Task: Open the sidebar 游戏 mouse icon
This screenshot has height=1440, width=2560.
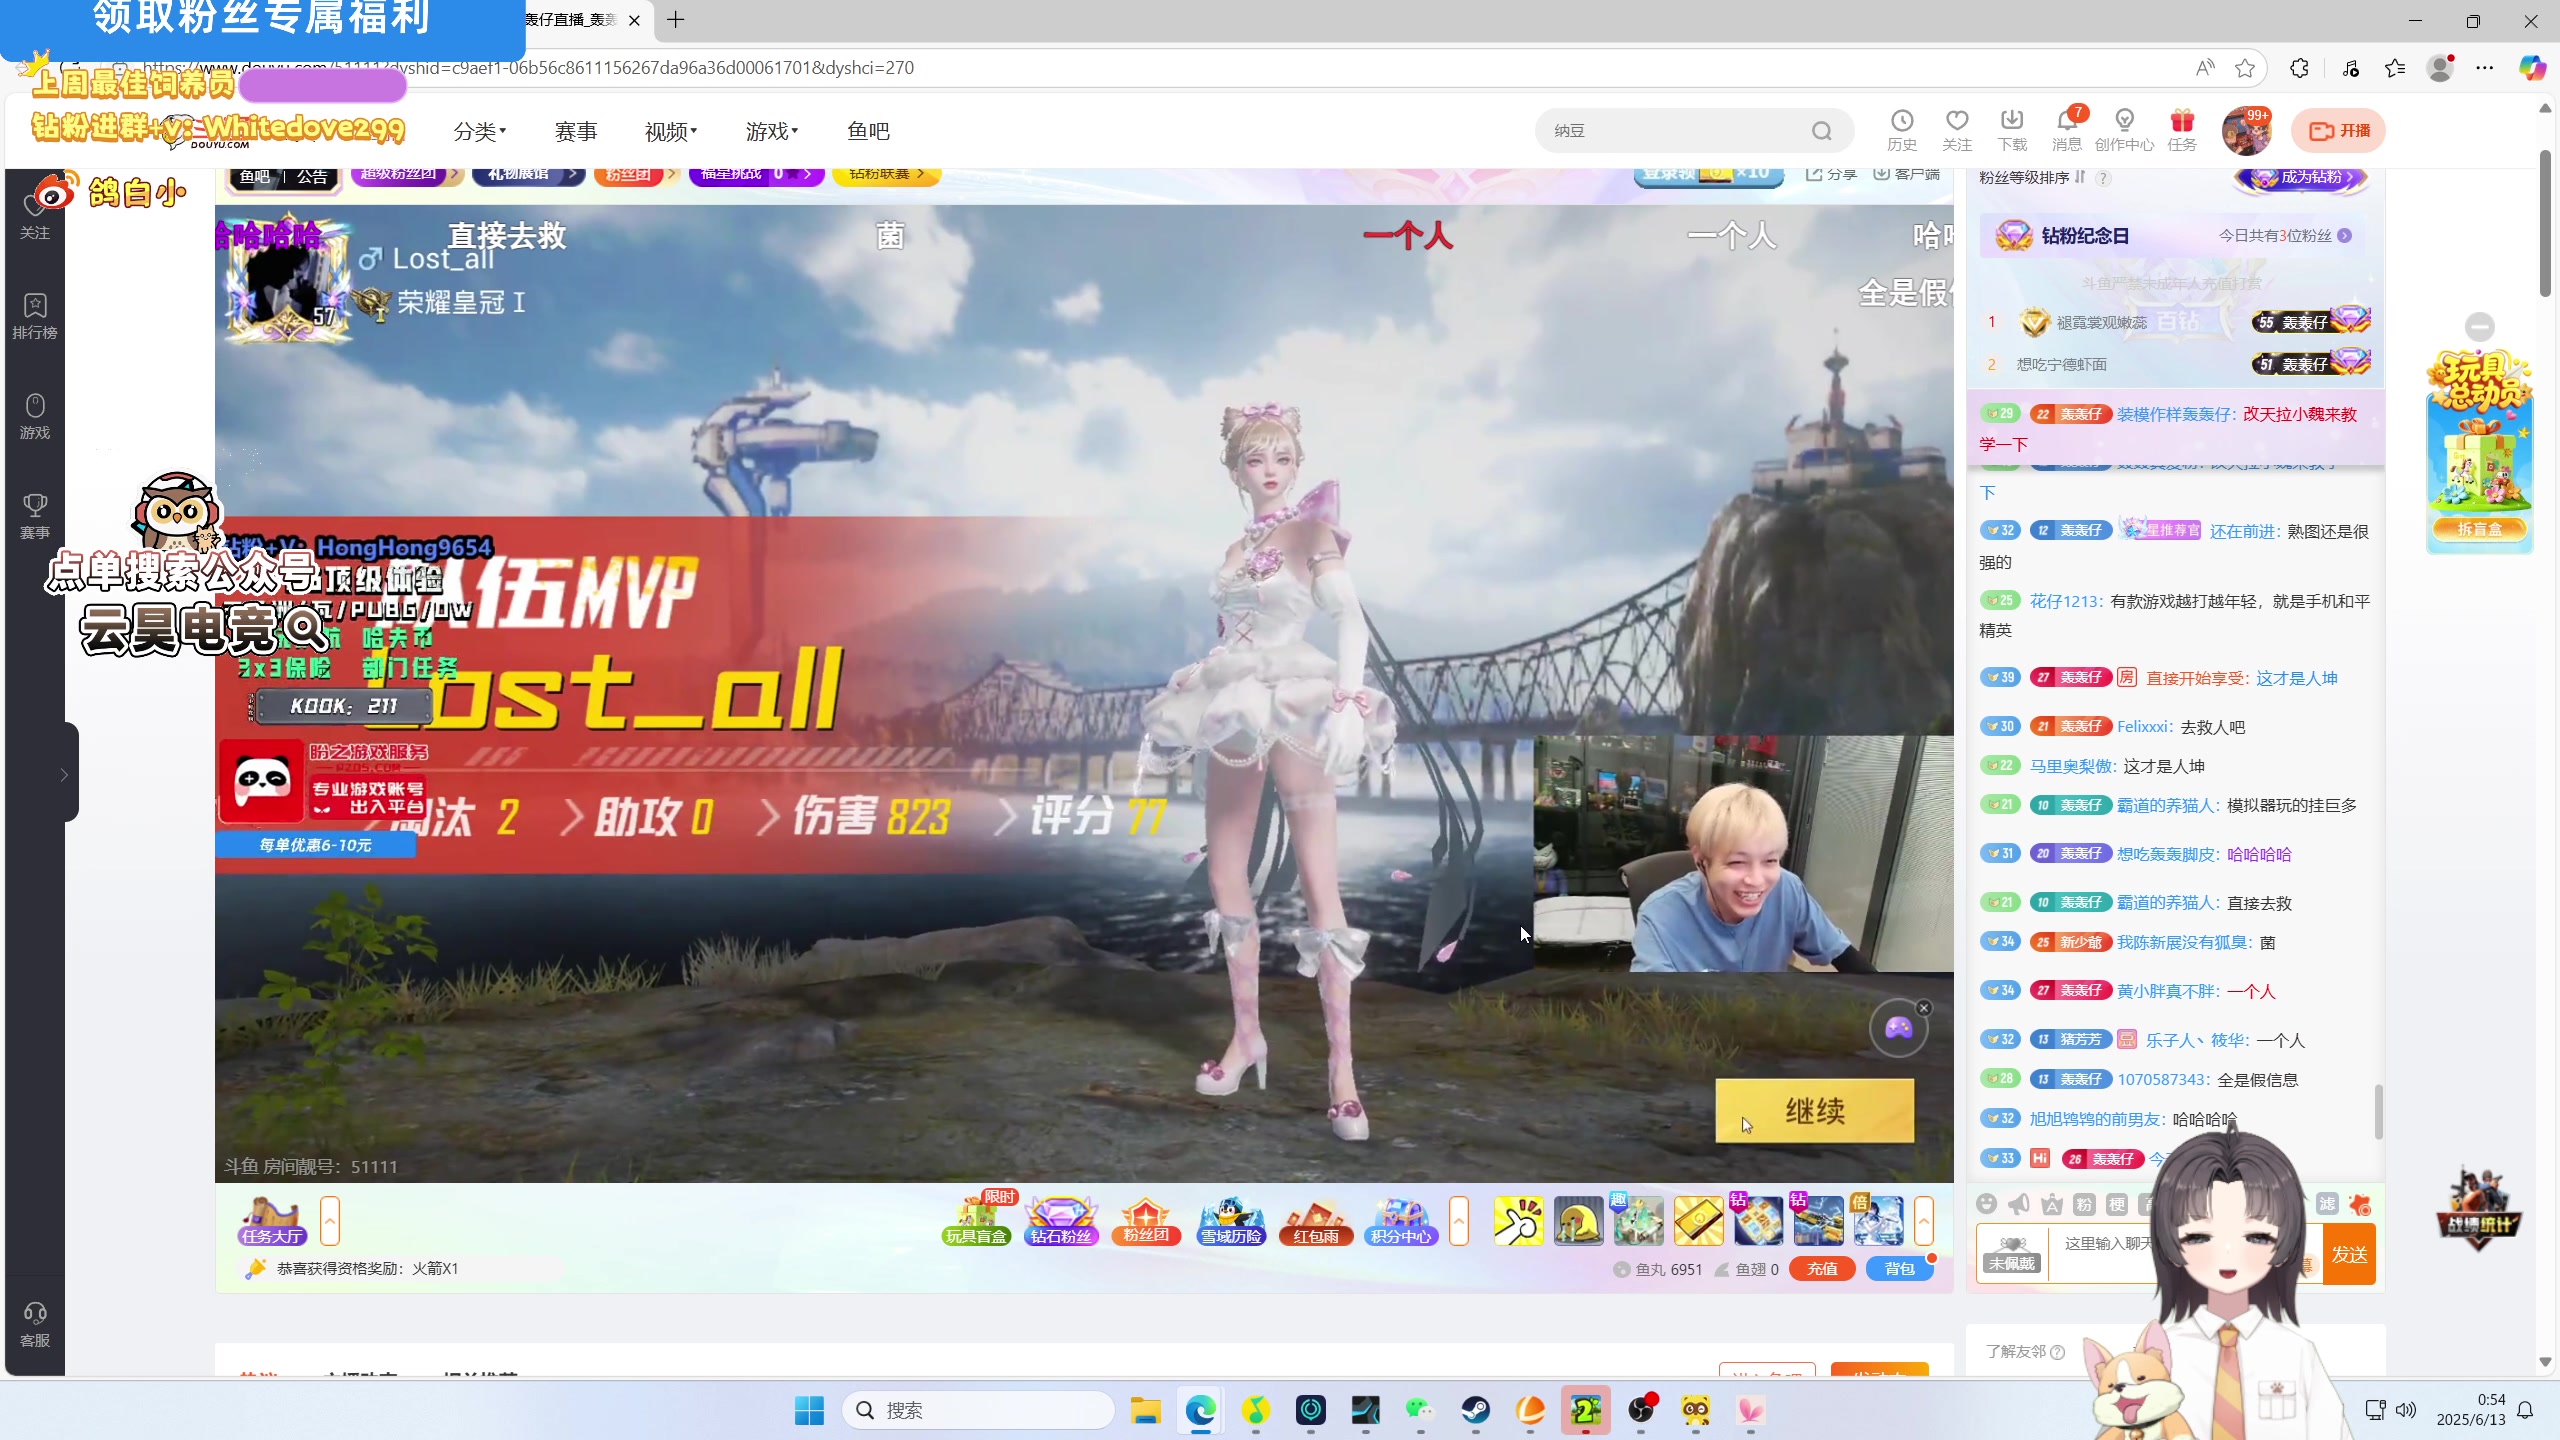Action: click(x=35, y=415)
